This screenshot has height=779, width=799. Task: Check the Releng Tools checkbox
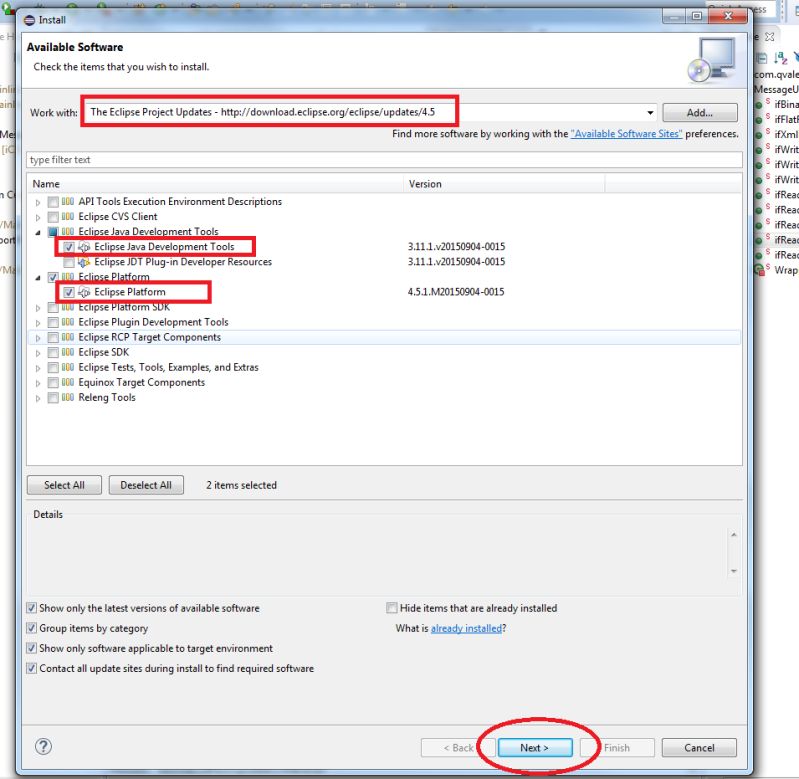point(53,398)
